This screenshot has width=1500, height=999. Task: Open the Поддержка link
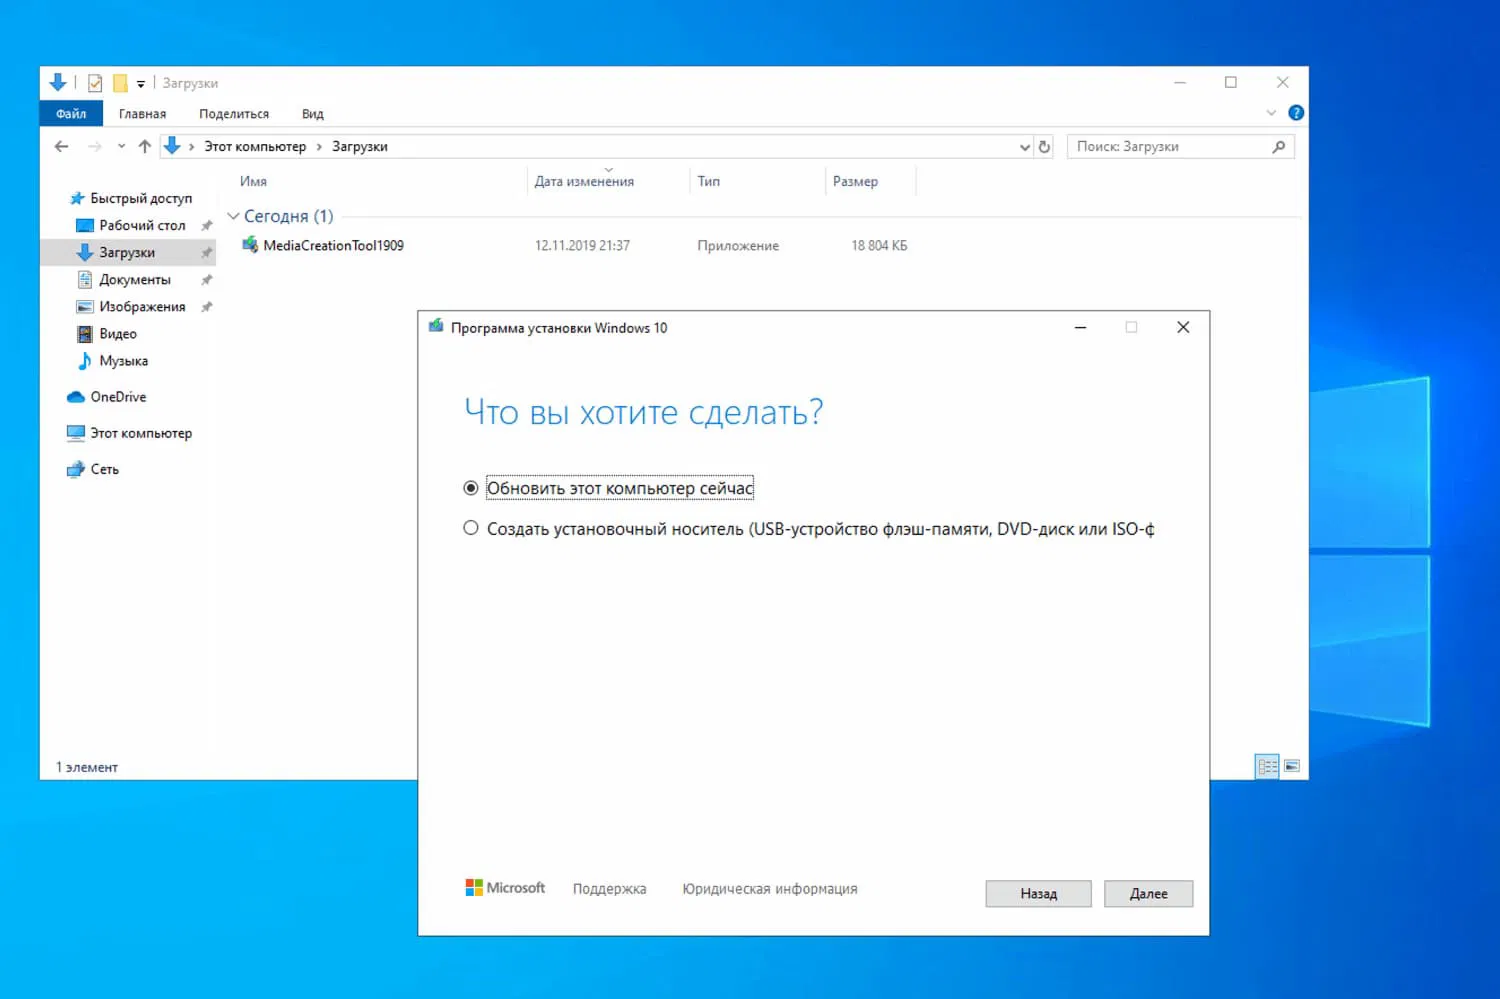pos(609,888)
